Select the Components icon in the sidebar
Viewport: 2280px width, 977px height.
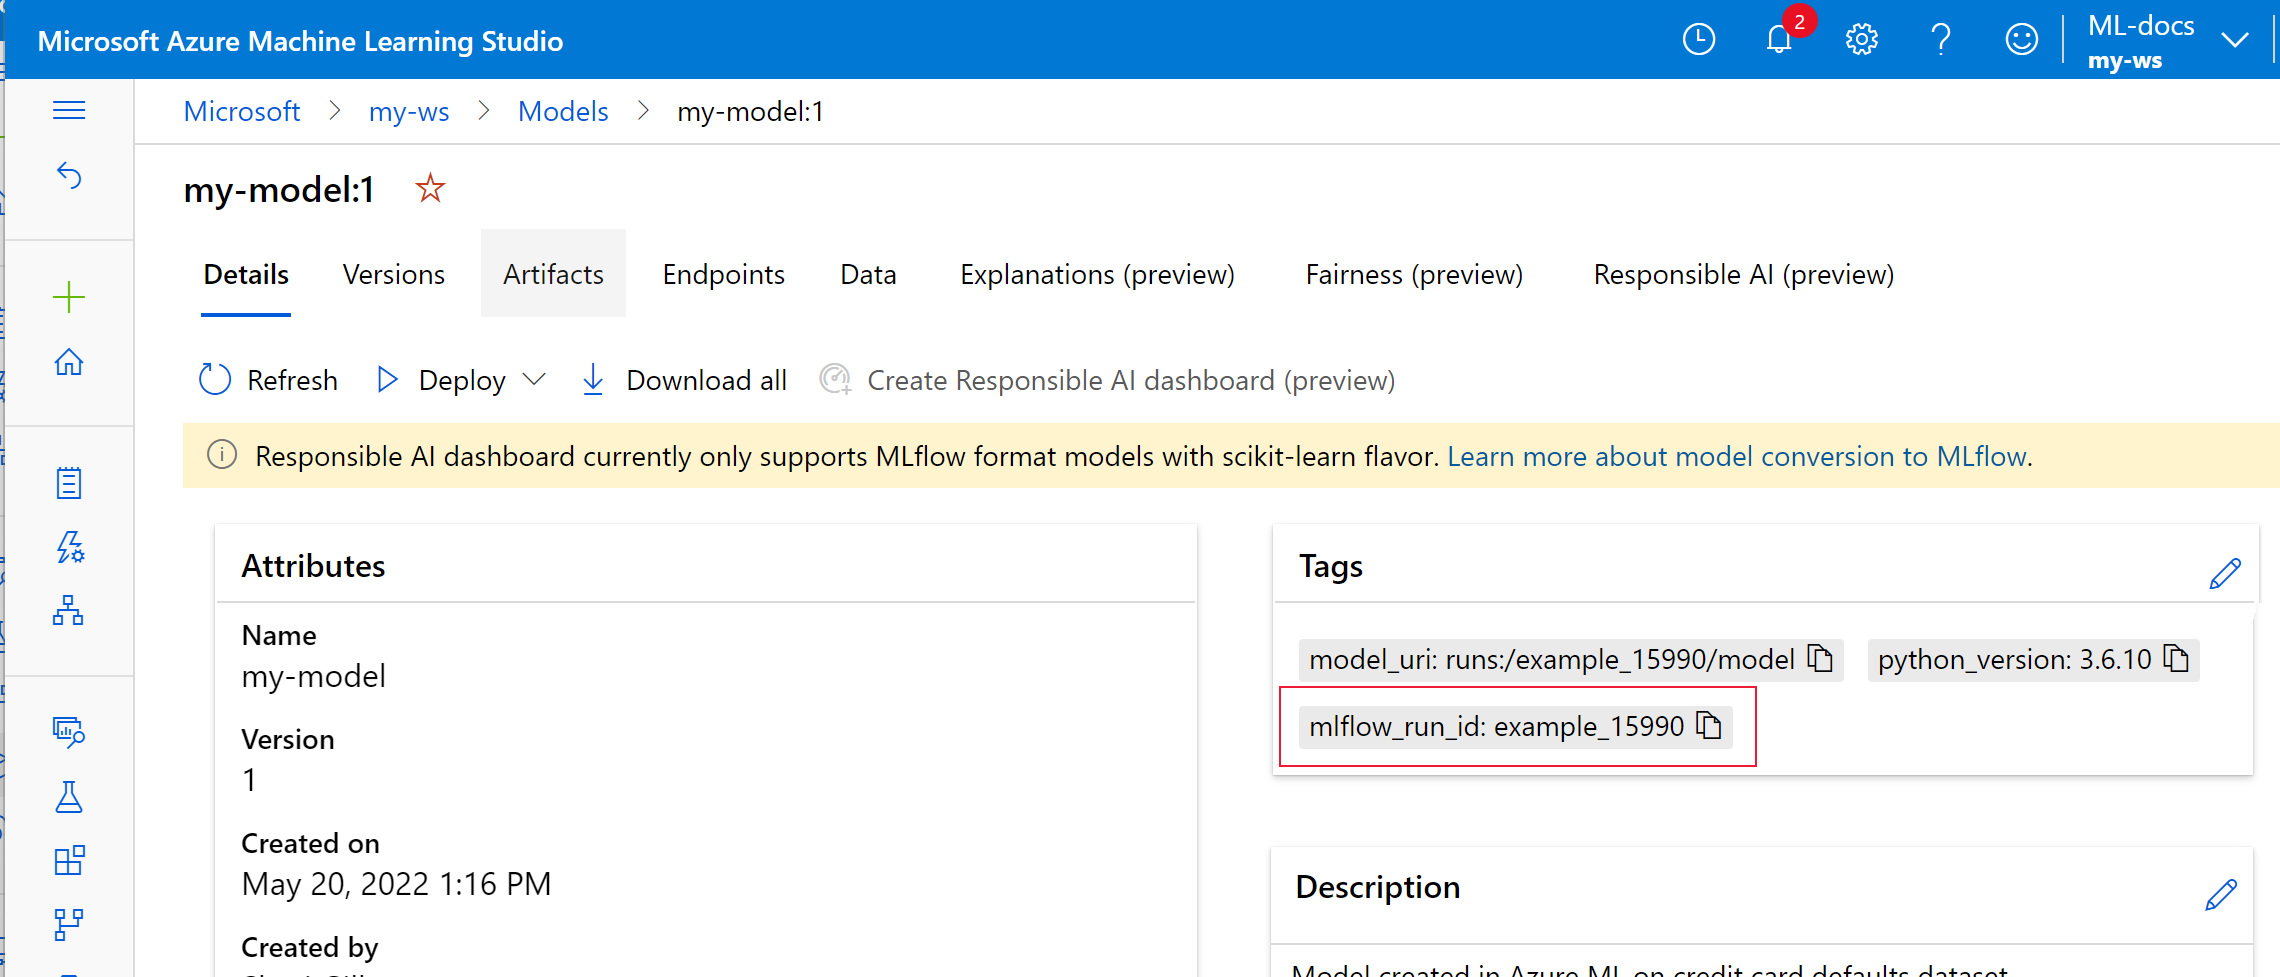(x=69, y=860)
